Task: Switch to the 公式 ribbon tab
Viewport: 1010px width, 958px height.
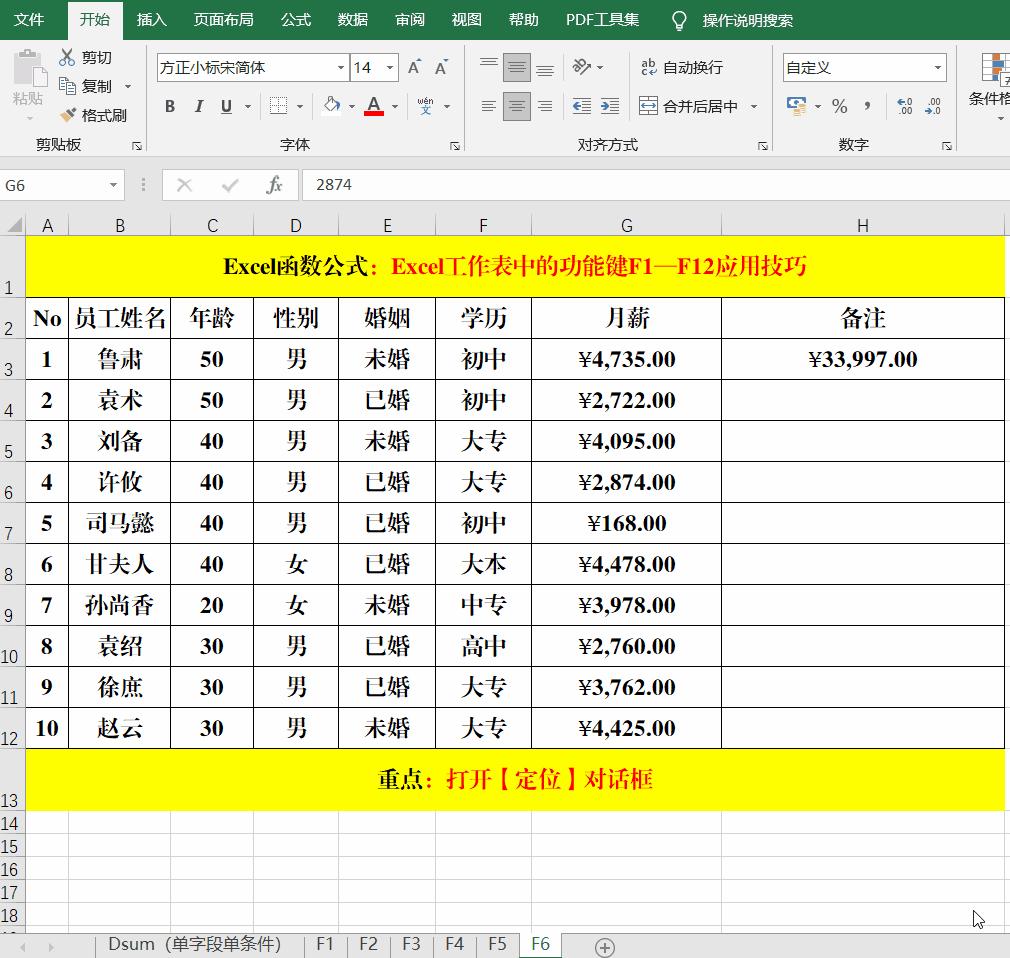Action: (295, 18)
